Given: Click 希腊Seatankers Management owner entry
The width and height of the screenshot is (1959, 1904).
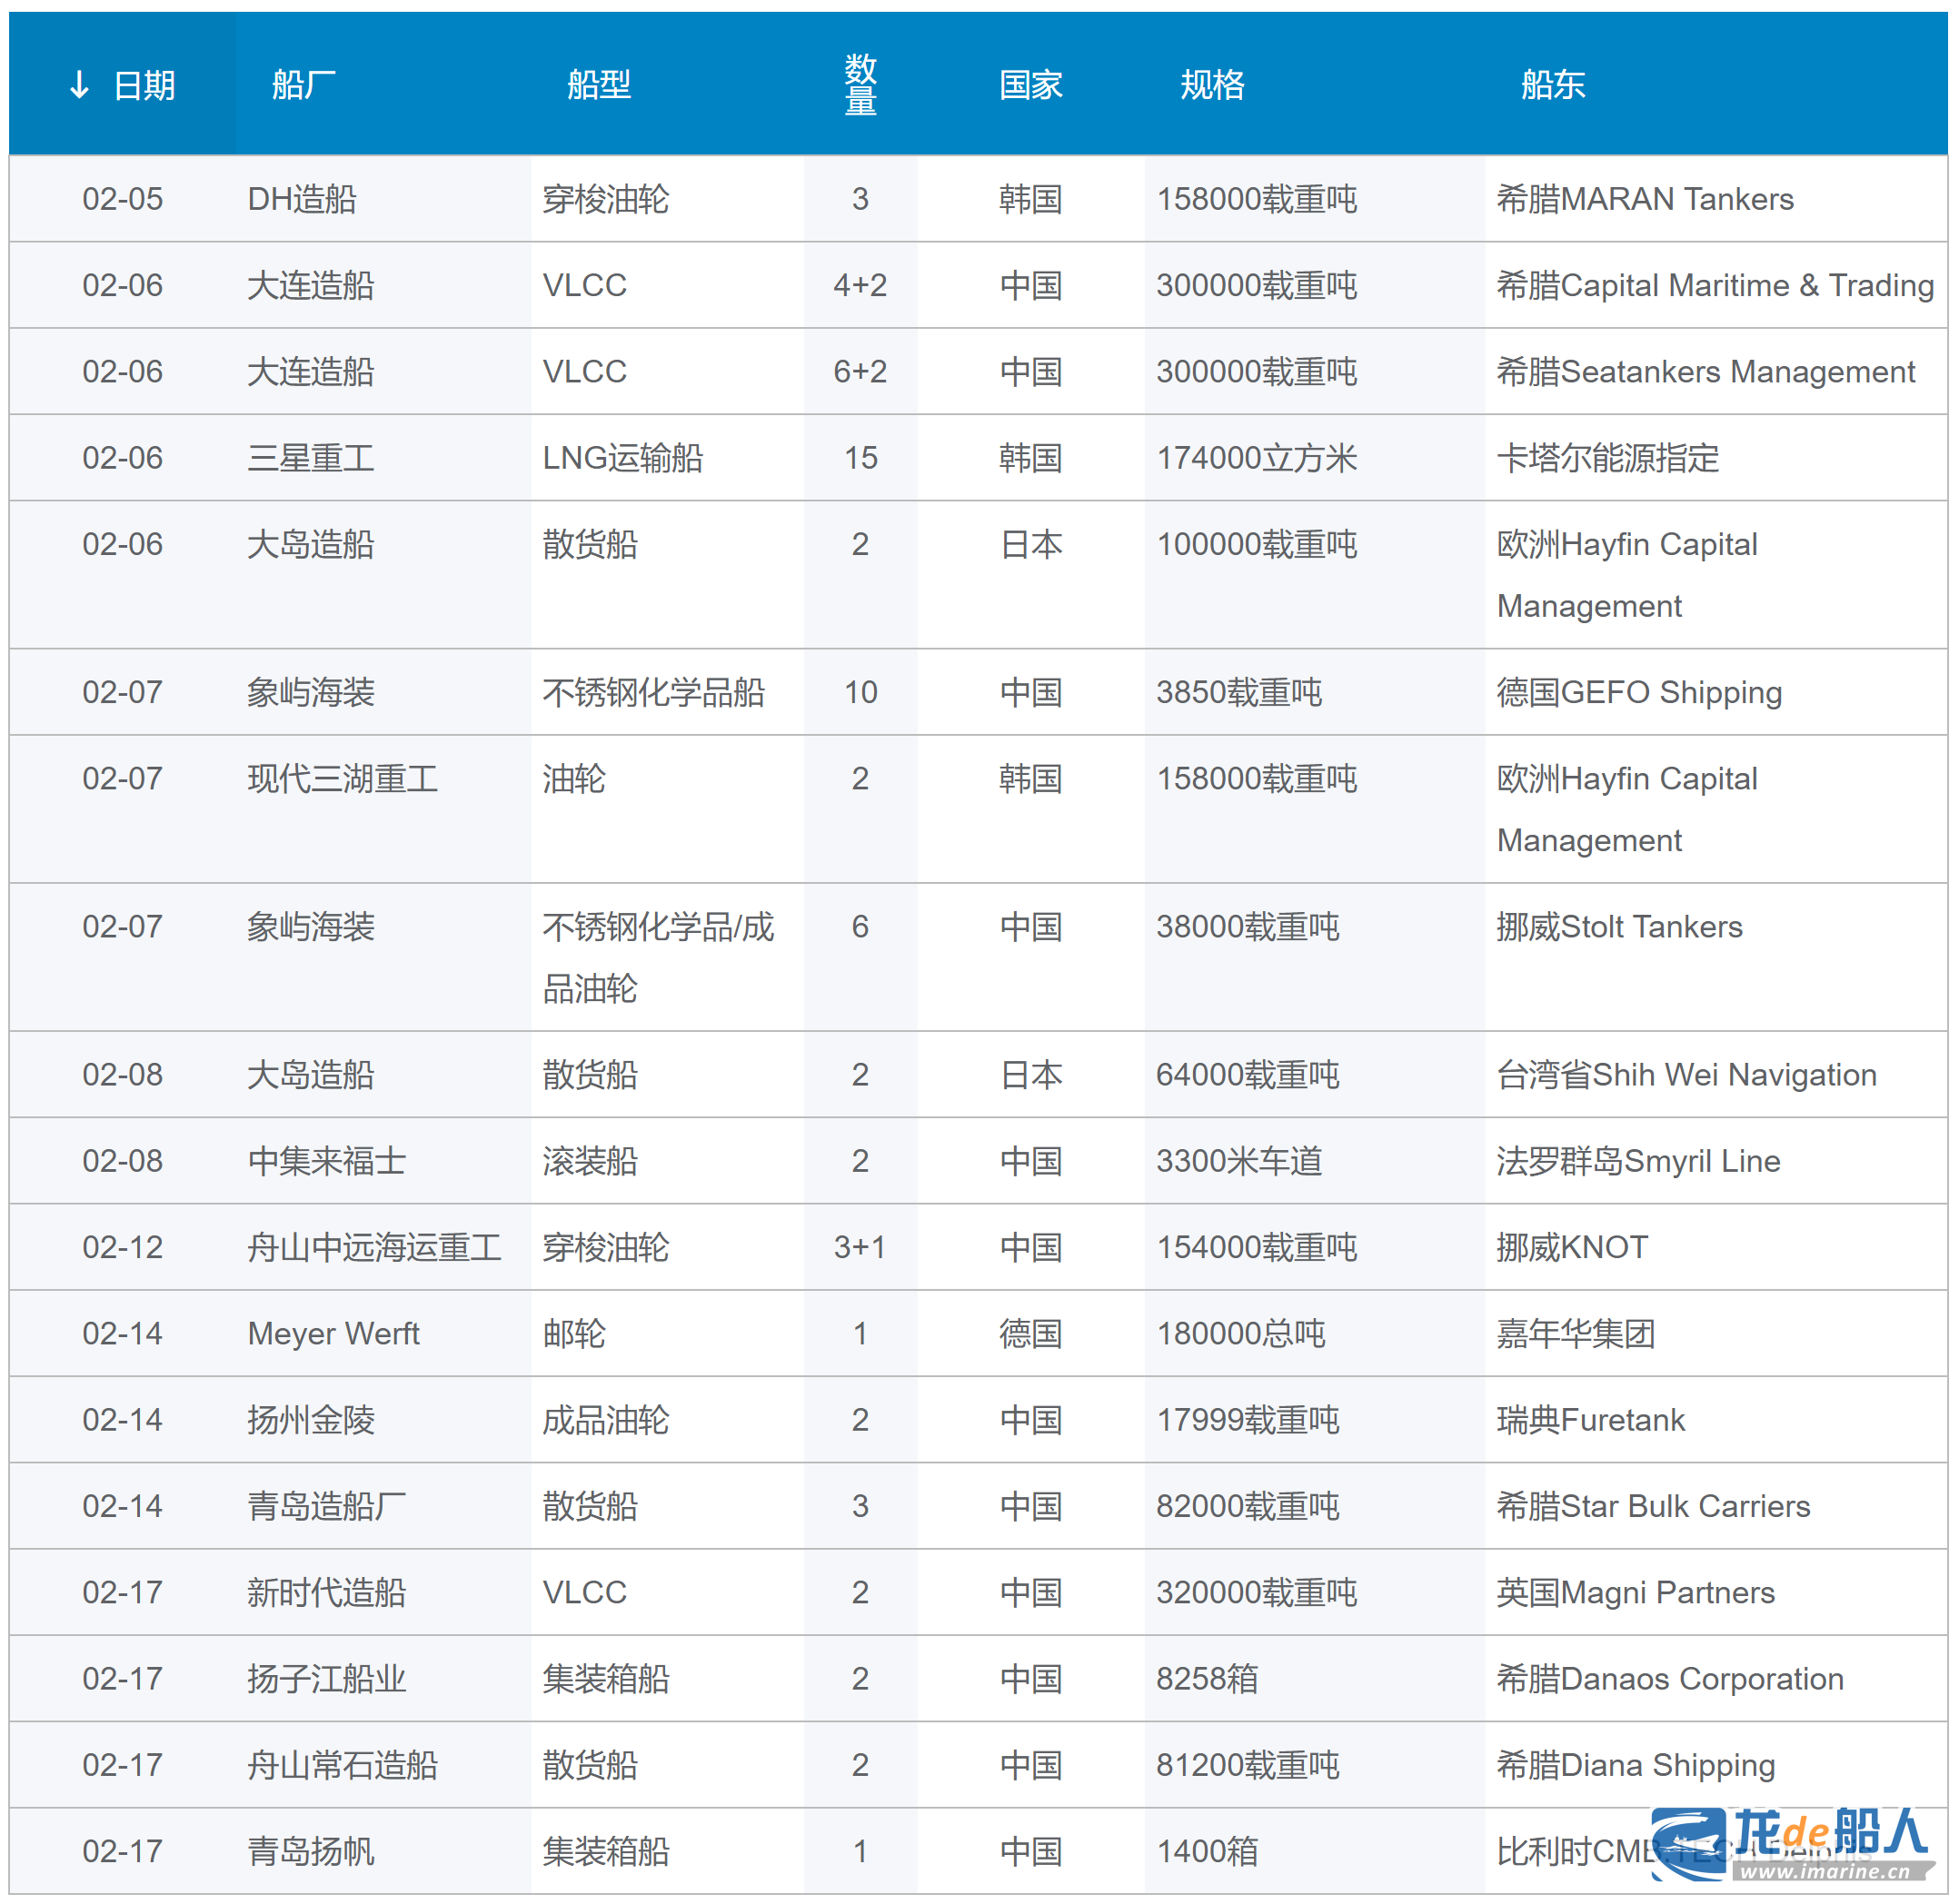Looking at the screenshot, I should (x=1705, y=372).
